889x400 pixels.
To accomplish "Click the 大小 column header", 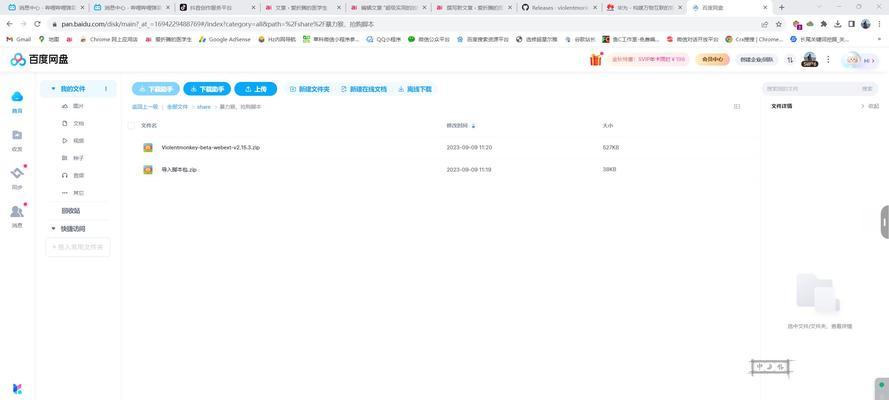I will tap(607, 125).
